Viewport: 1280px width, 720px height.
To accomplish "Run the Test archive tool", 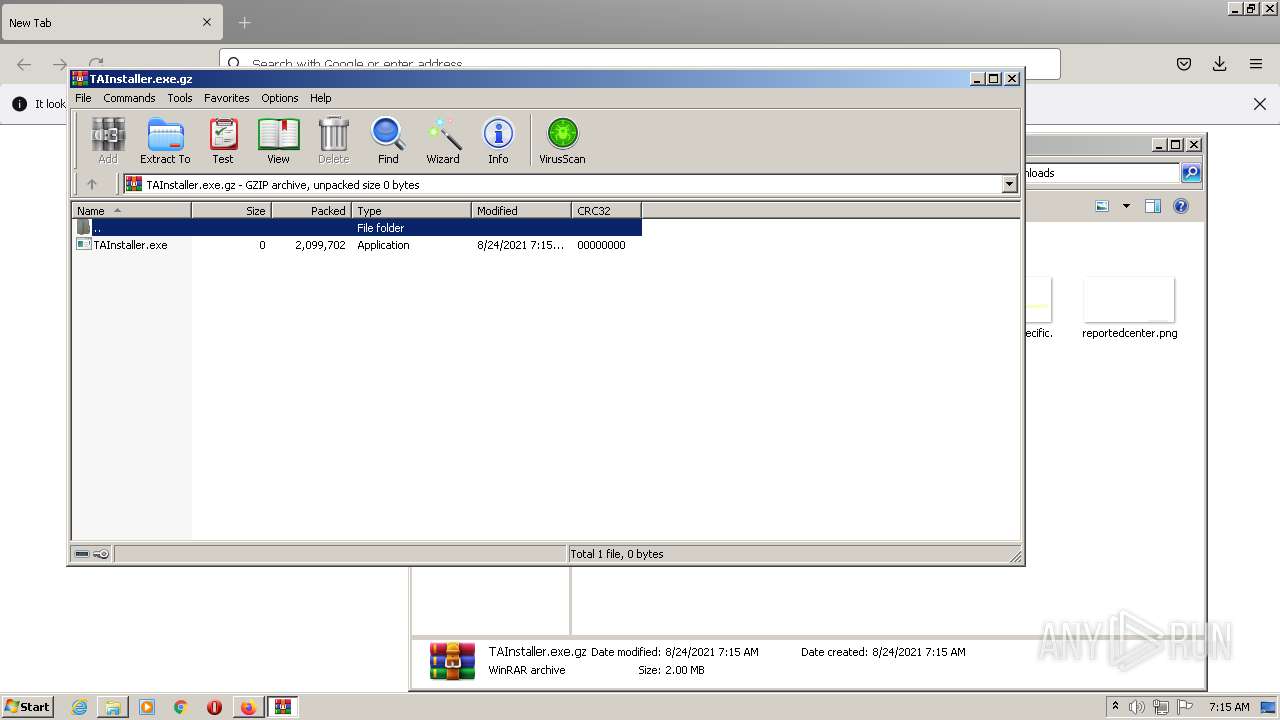I will click(x=223, y=140).
